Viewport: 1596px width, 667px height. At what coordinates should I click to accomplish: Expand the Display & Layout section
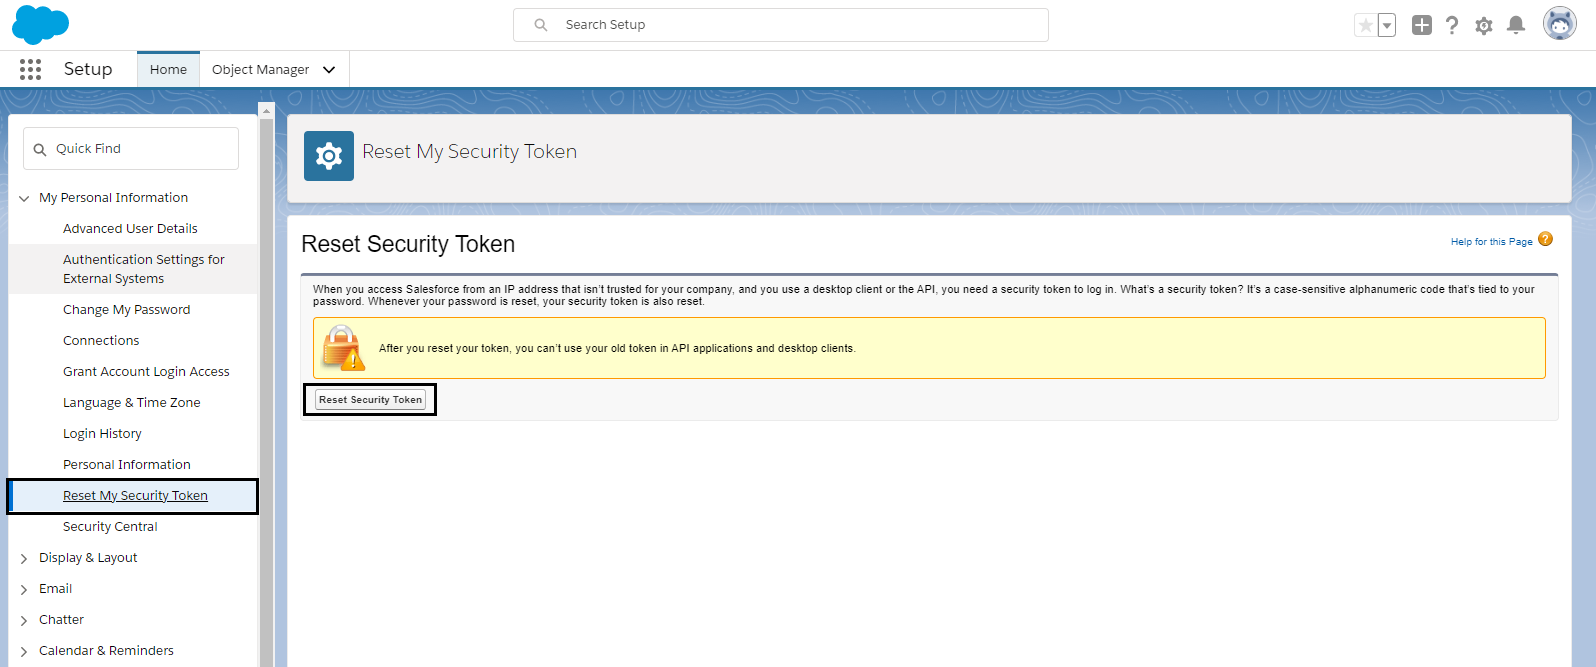(x=24, y=557)
